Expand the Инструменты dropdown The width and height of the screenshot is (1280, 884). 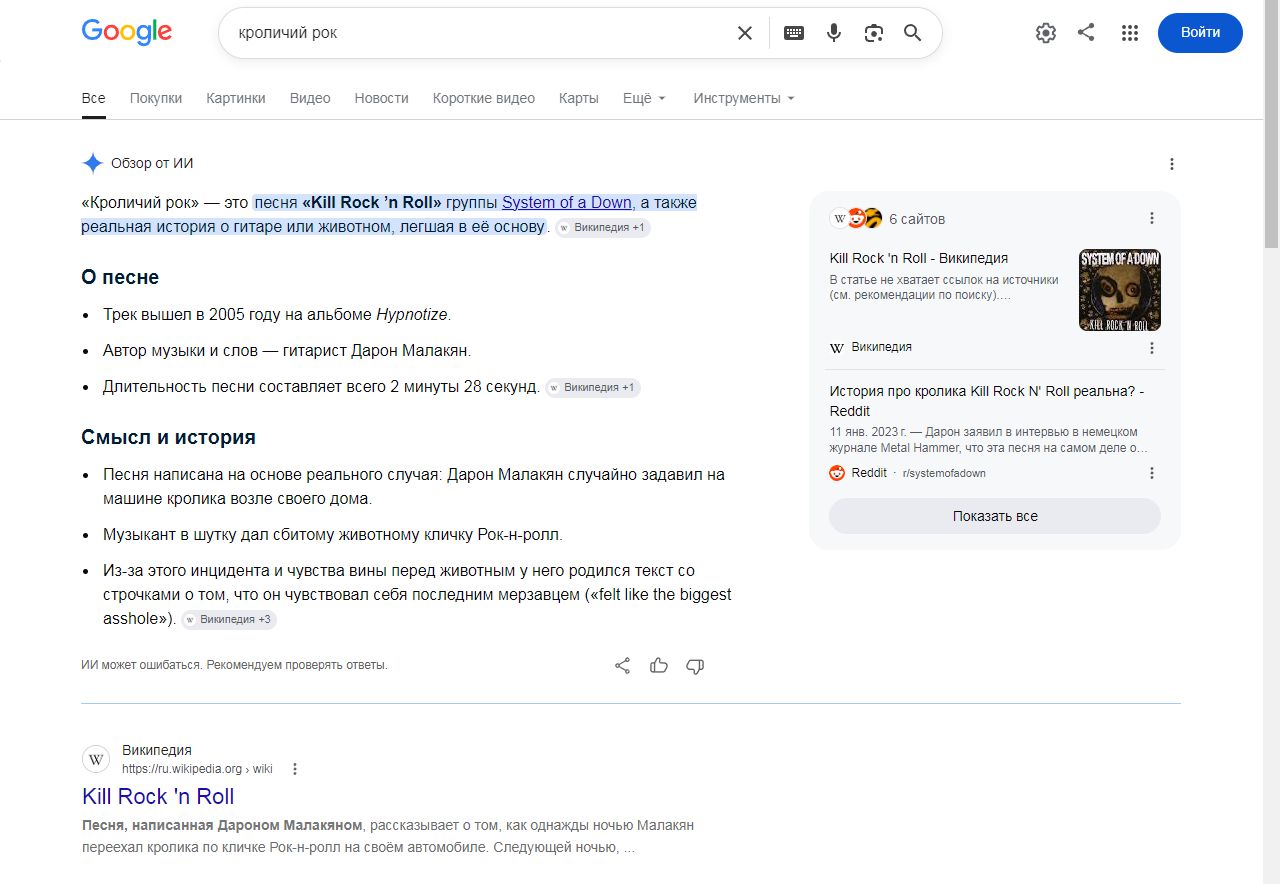click(x=744, y=98)
